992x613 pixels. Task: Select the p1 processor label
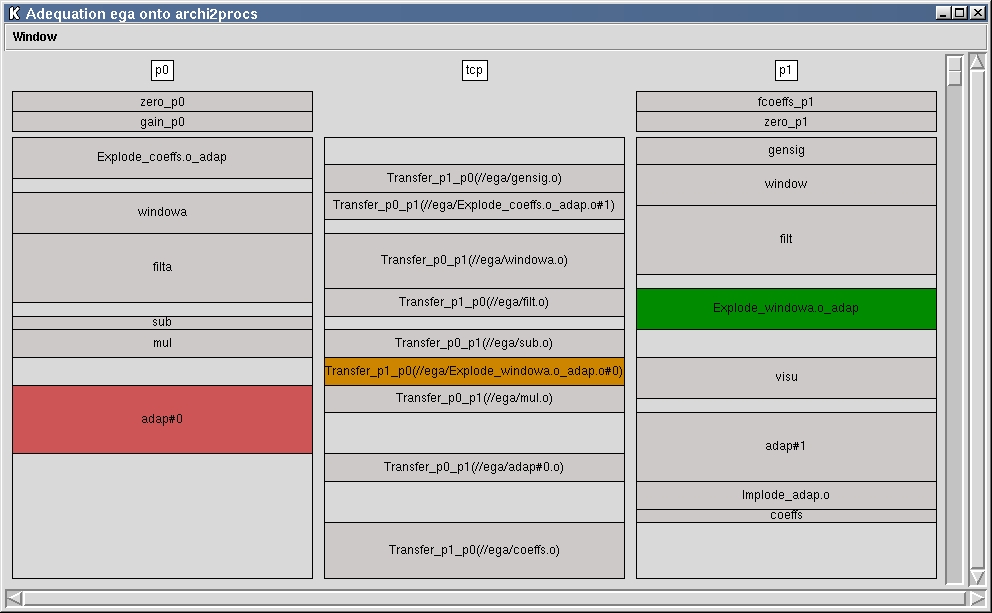(786, 70)
